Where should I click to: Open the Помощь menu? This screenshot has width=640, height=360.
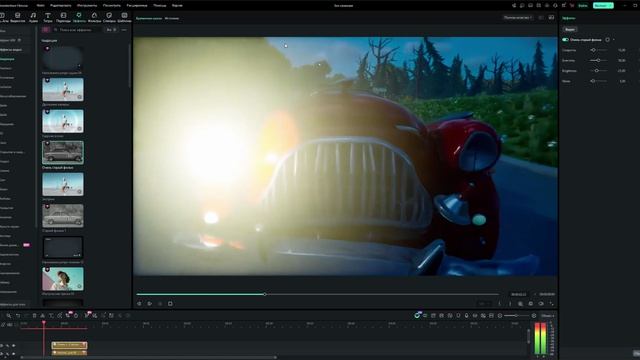coord(160,6)
